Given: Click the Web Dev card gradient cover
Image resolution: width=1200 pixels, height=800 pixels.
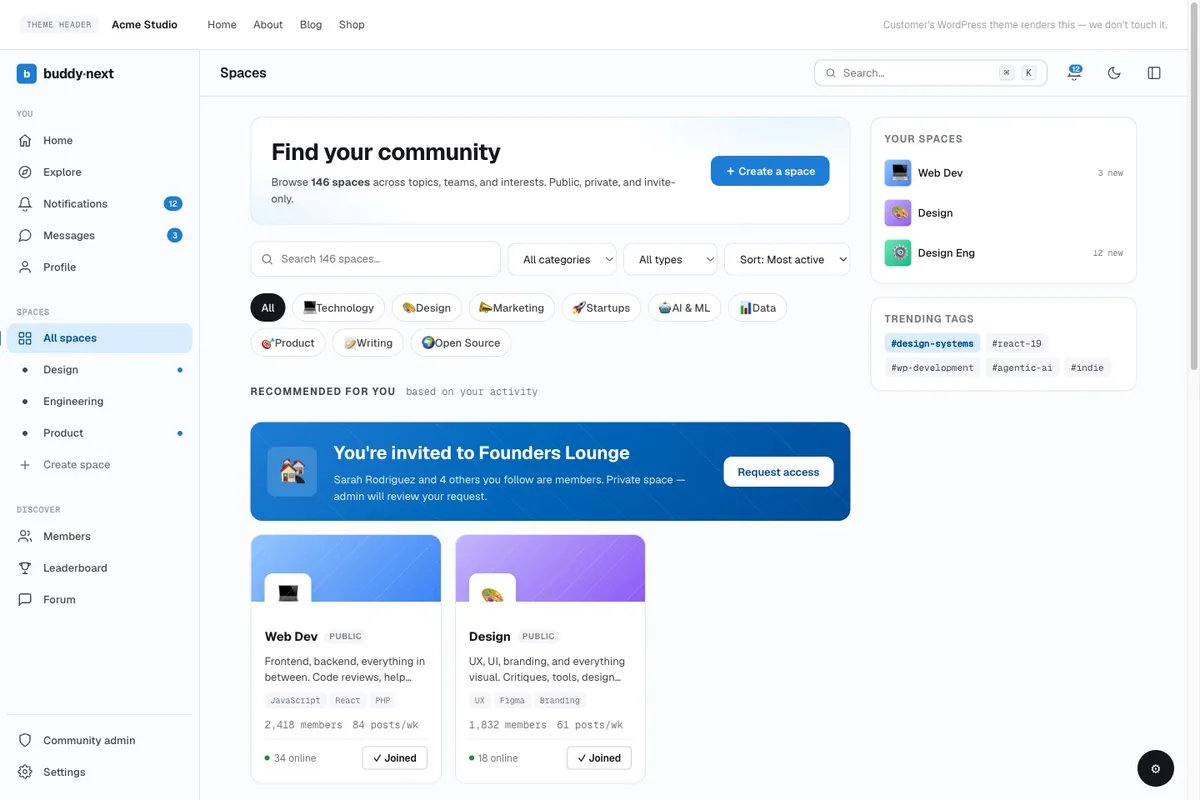Looking at the screenshot, I should coord(346,568).
